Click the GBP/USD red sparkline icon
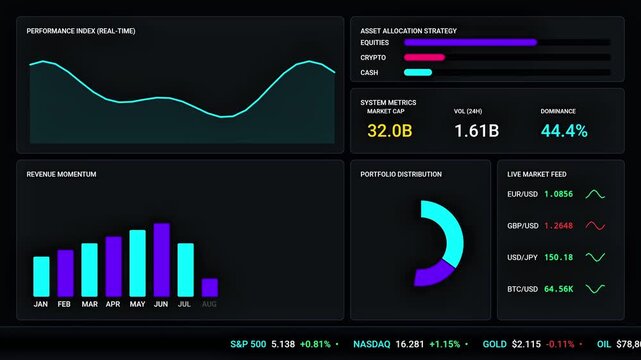The height and width of the screenshot is (360, 641). tap(595, 226)
